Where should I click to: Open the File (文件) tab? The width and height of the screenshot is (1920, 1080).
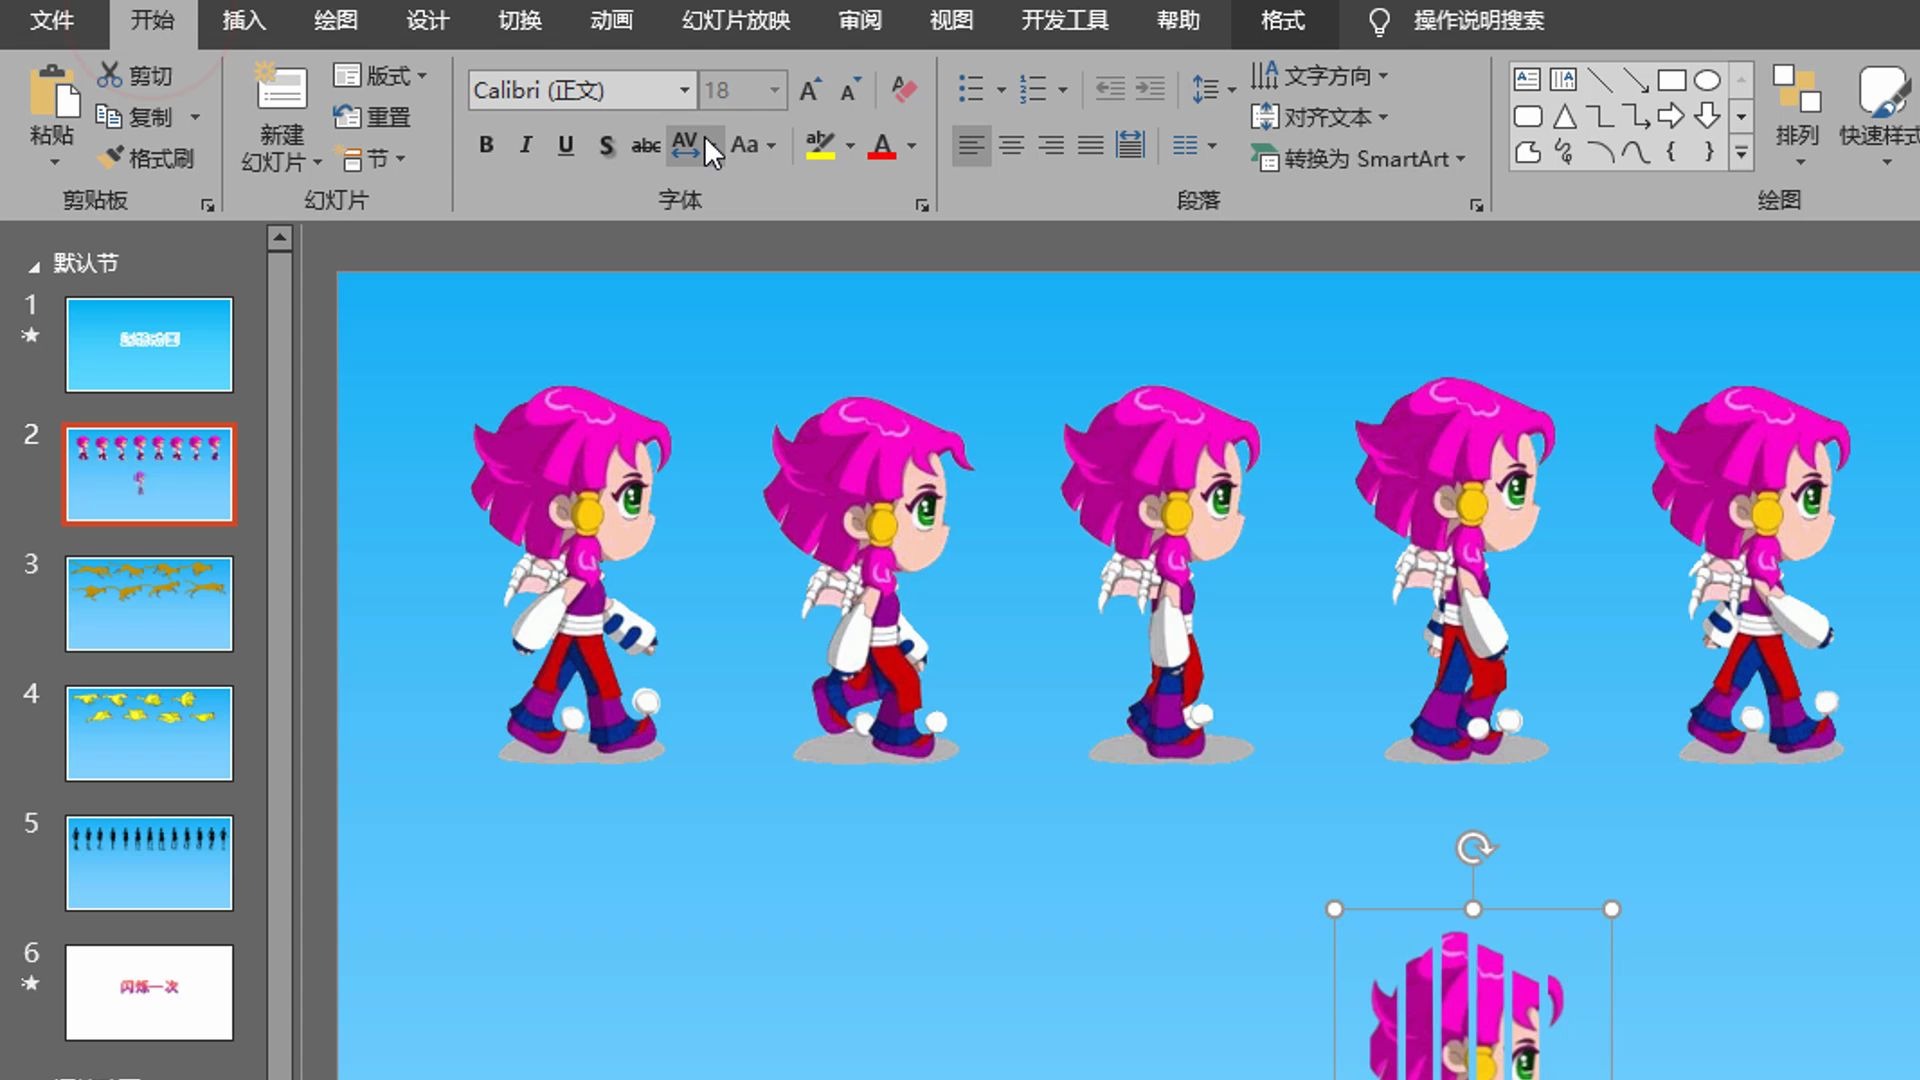(x=52, y=20)
